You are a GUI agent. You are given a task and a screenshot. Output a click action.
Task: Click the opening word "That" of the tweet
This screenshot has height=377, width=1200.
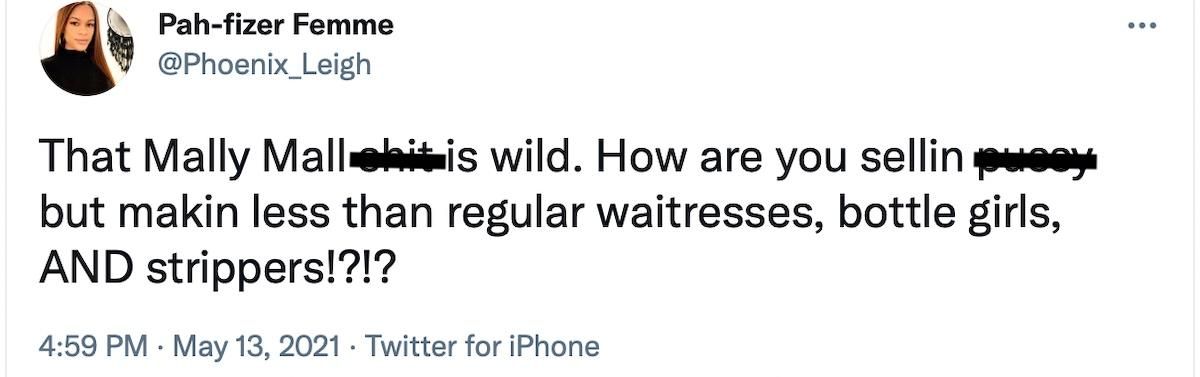tap(84, 159)
